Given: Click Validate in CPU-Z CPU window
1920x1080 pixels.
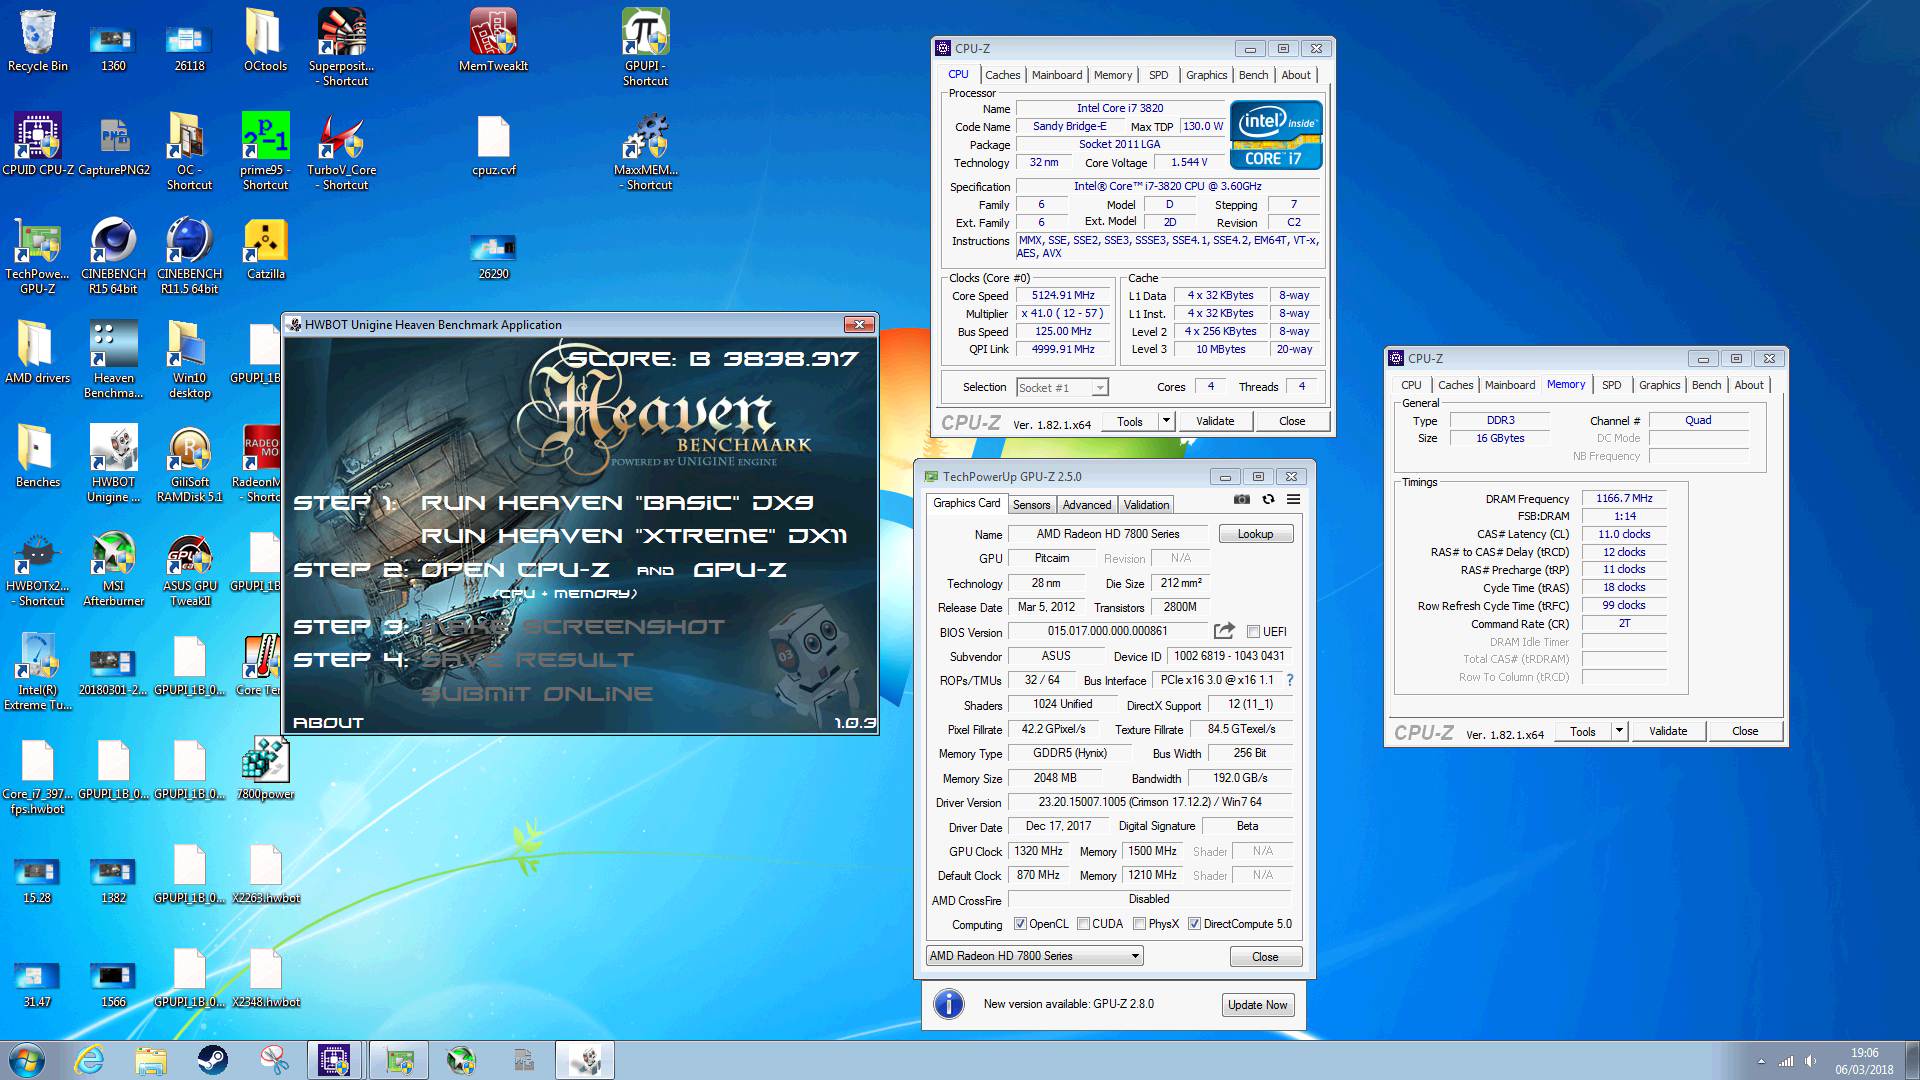Looking at the screenshot, I should pyautogui.click(x=1215, y=421).
